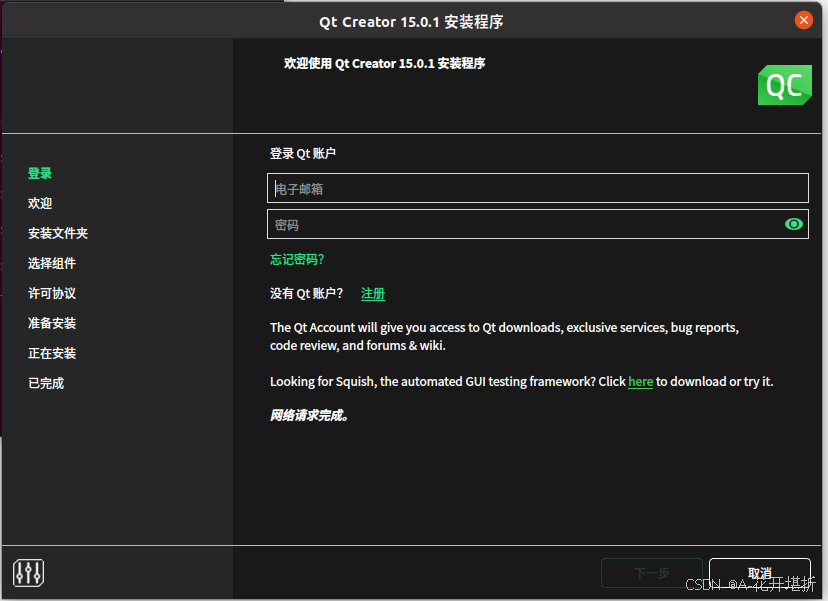Toggle password visibility with eye icon
This screenshot has width=828, height=601.
793,224
